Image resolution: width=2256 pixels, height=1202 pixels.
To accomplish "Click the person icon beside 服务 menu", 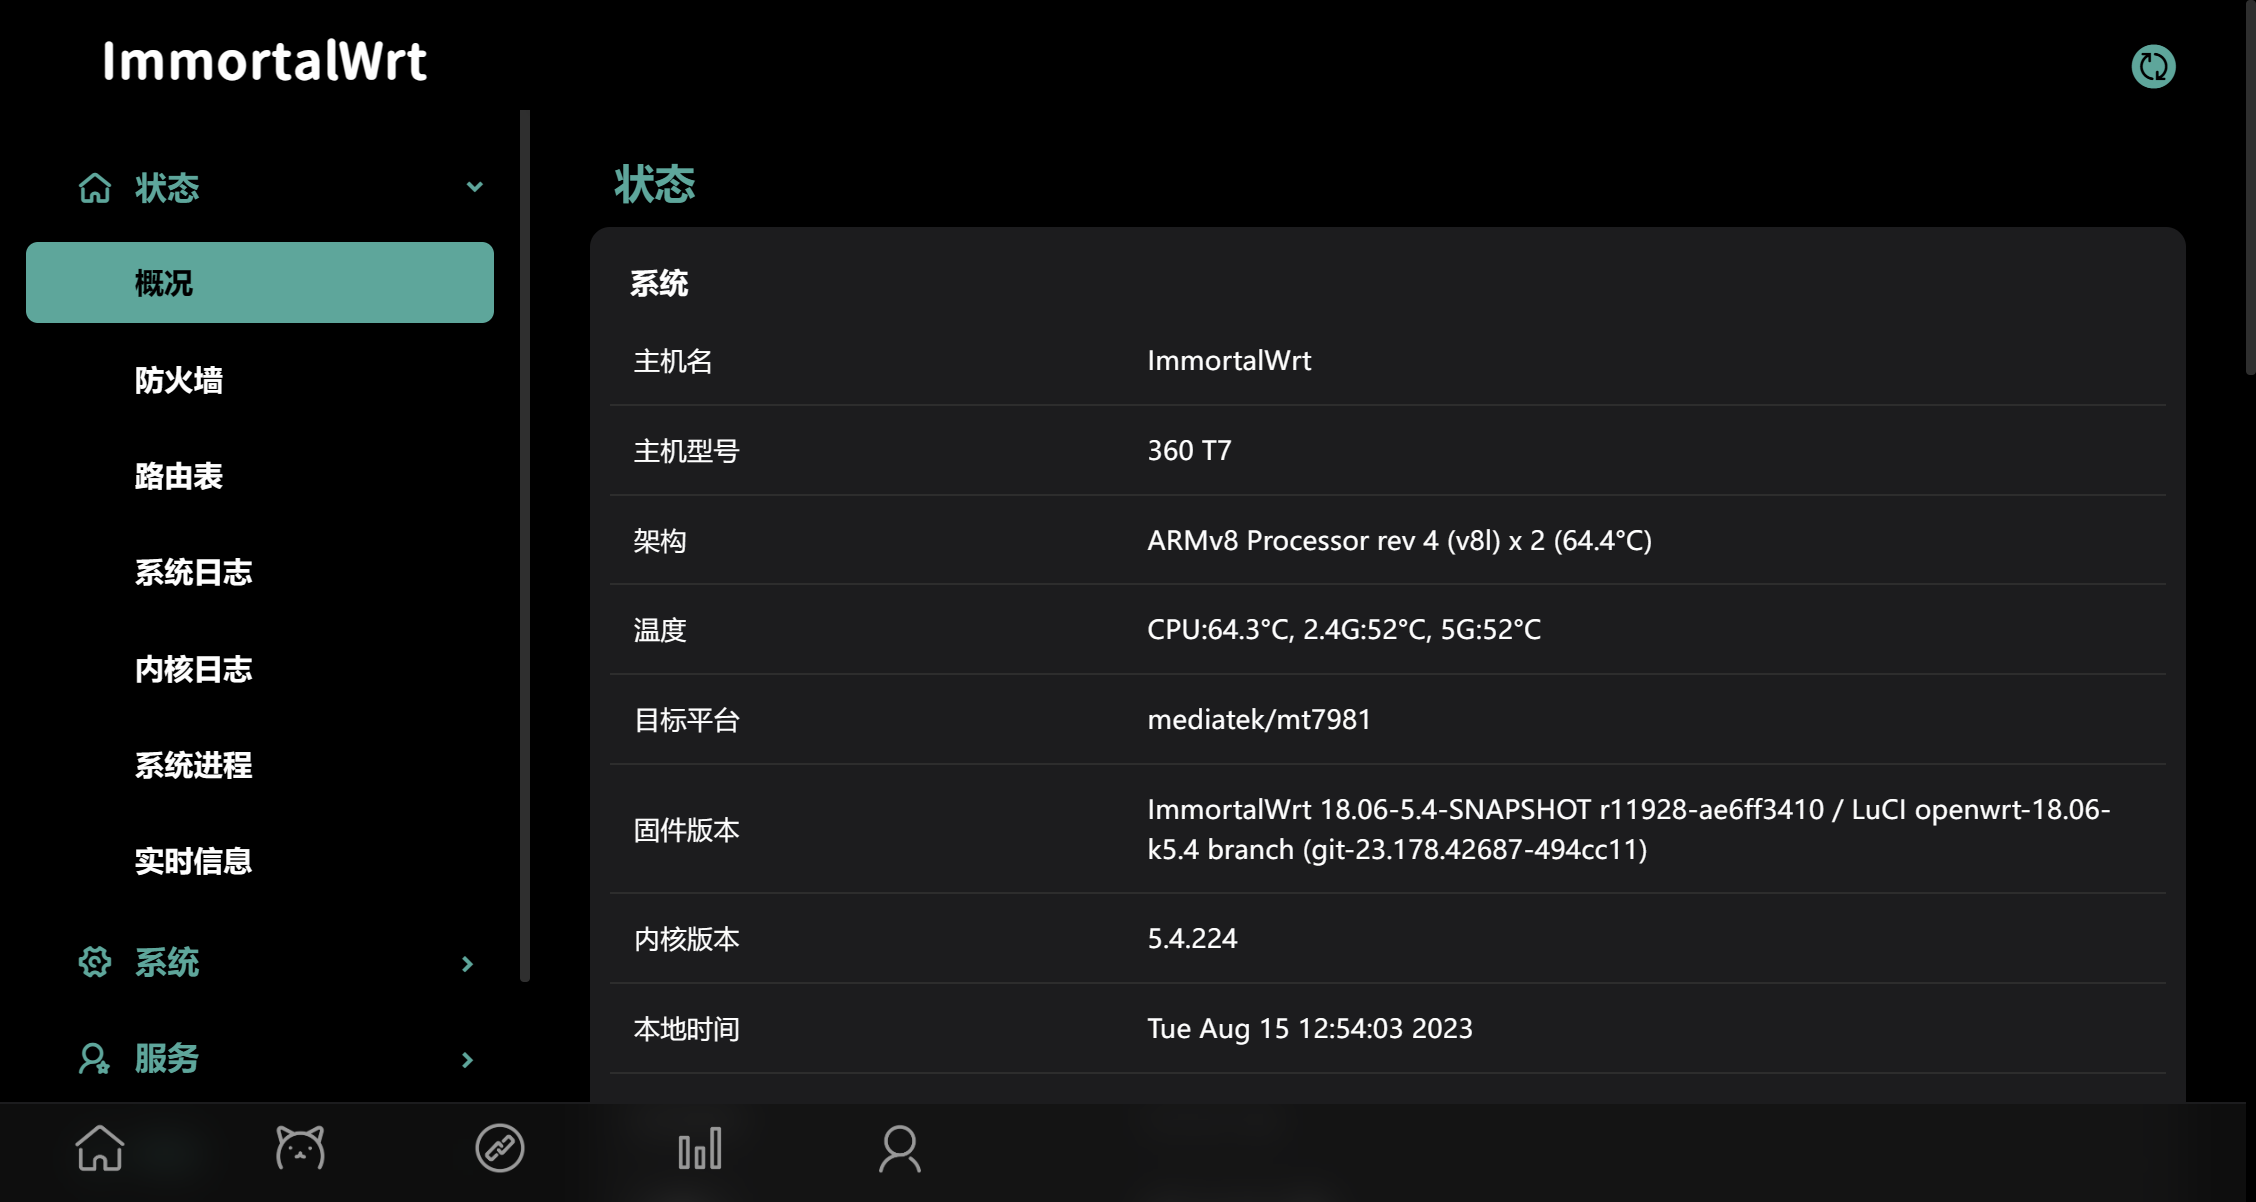I will point(95,1058).
